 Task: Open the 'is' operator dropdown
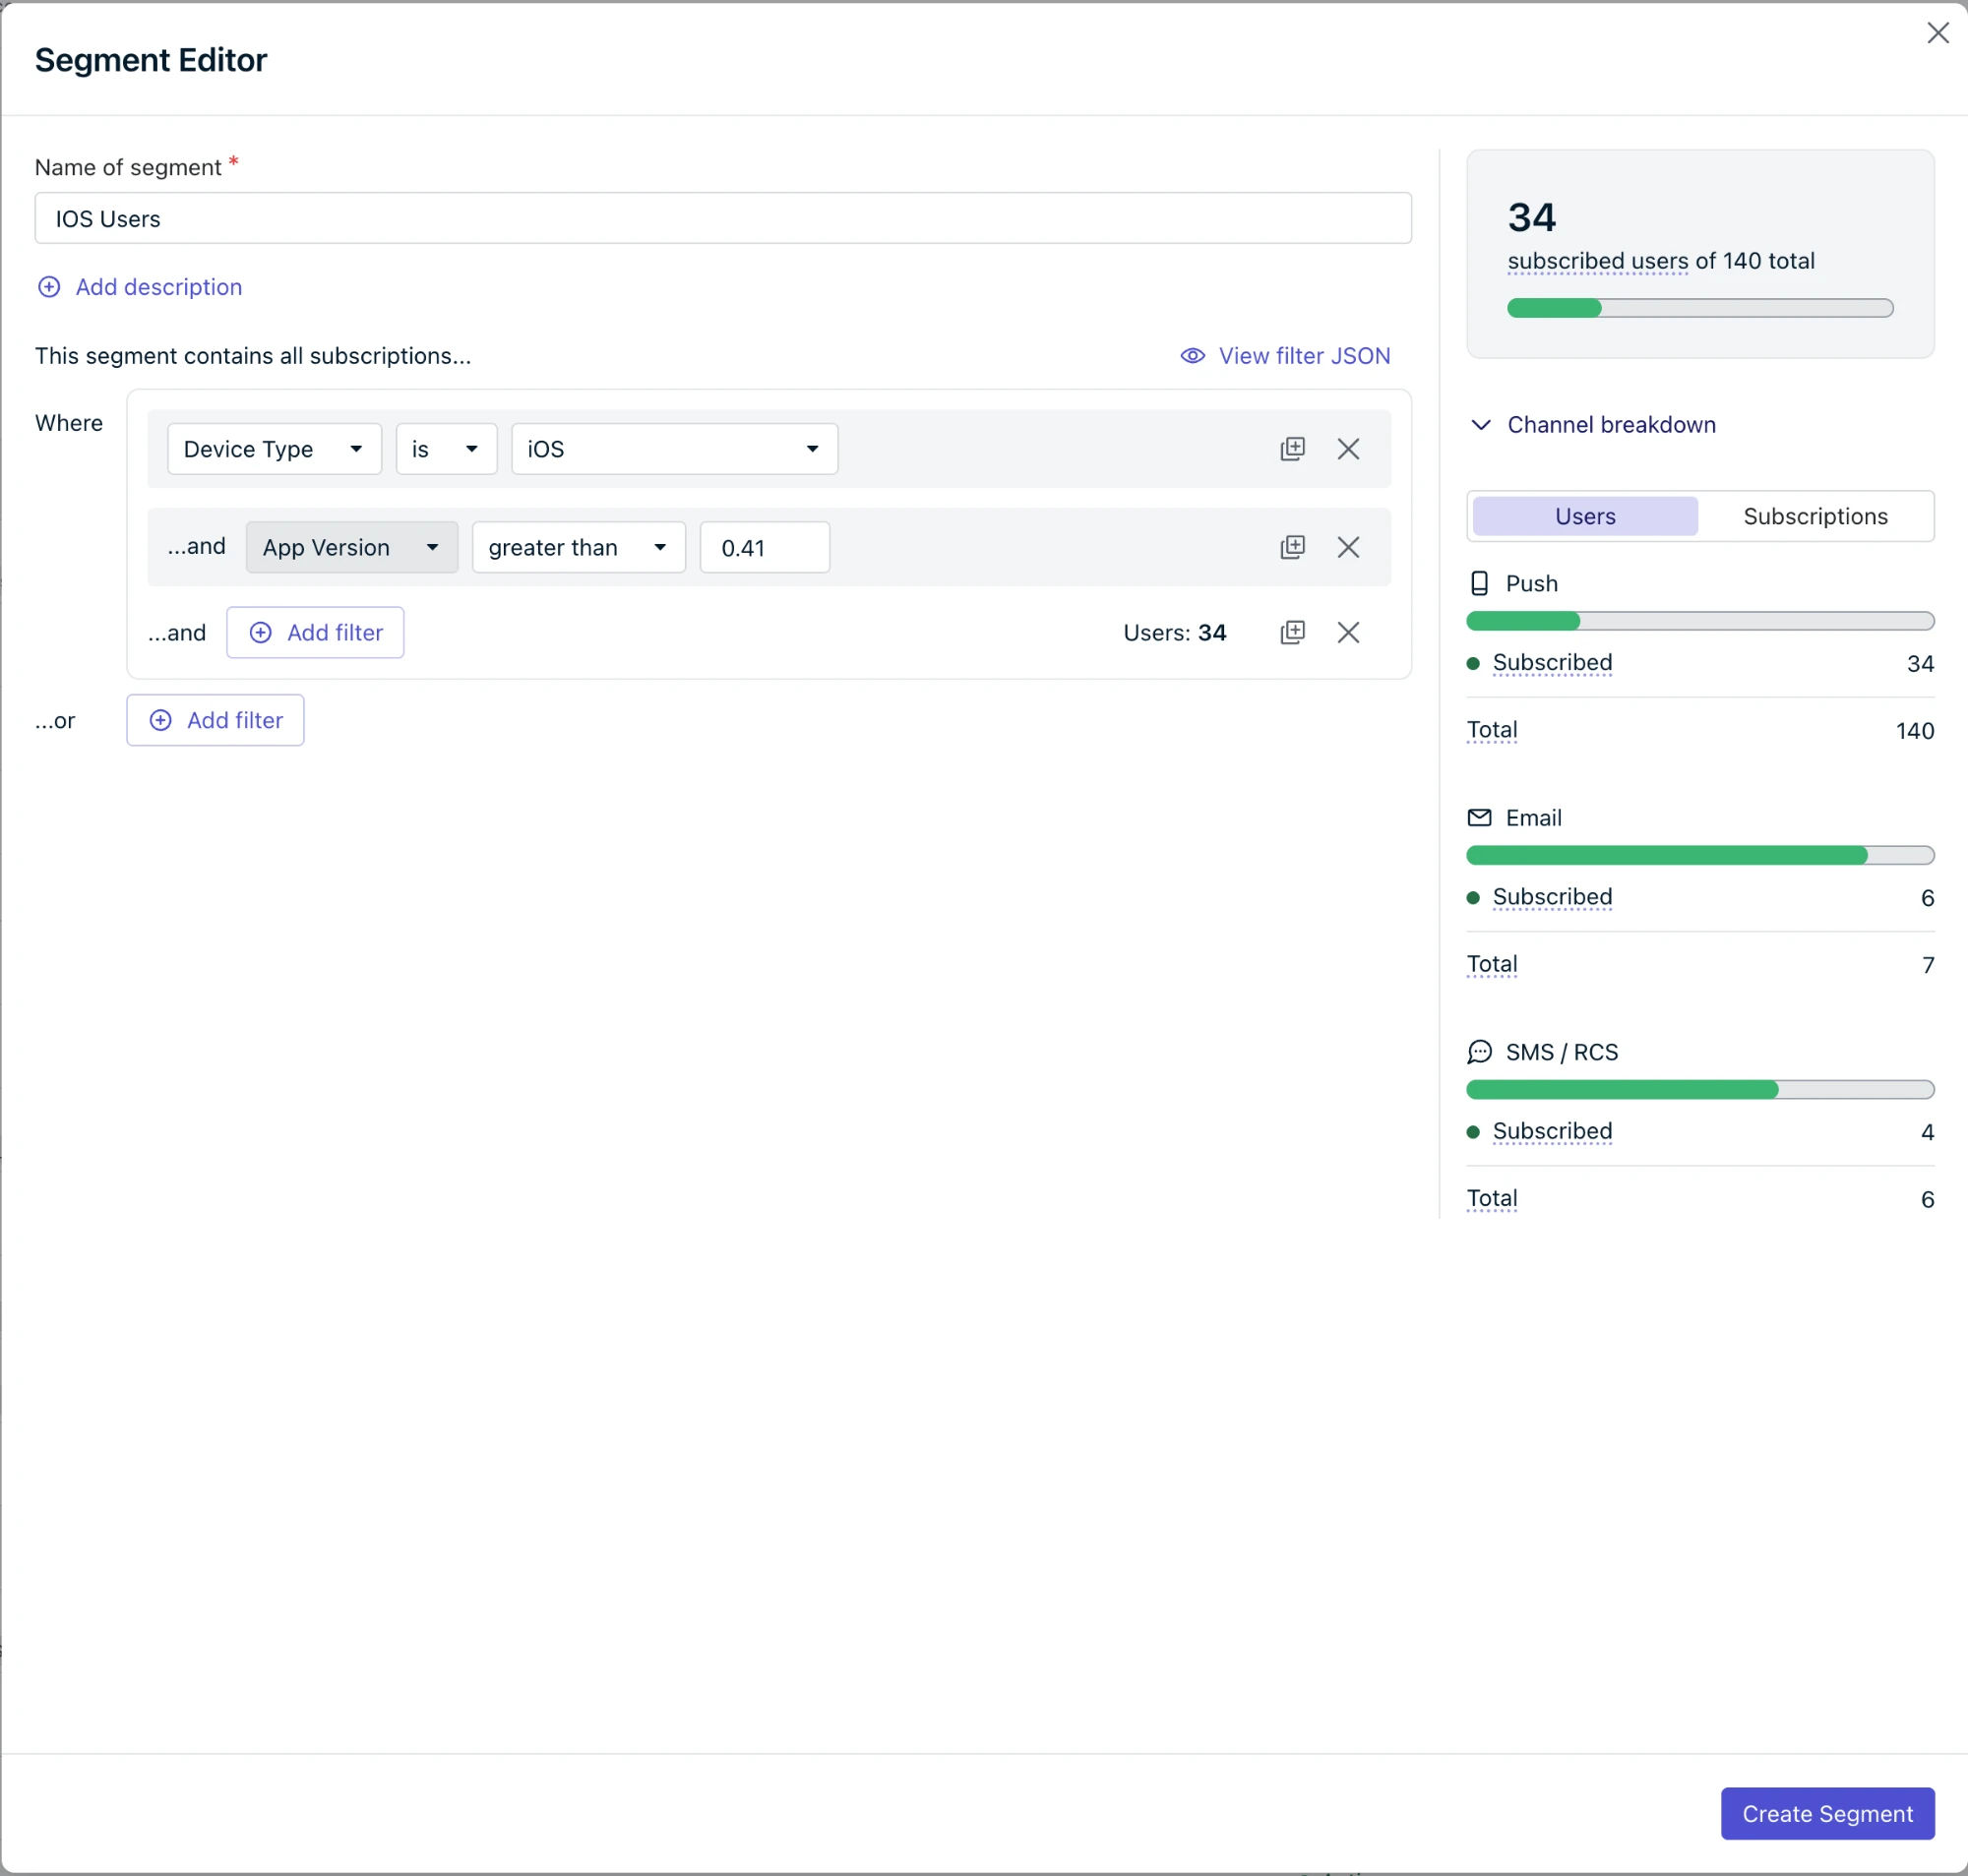446,449
